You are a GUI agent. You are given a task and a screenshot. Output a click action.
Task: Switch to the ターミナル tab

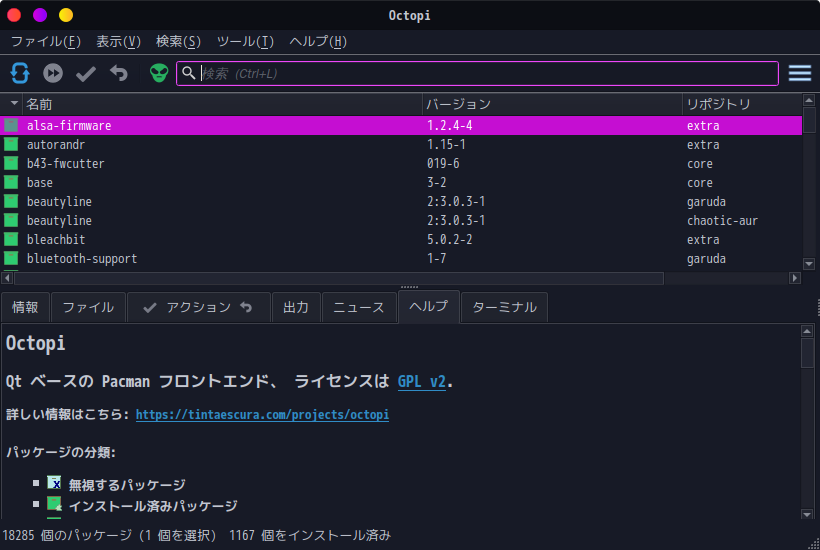(x=505, y=307)
